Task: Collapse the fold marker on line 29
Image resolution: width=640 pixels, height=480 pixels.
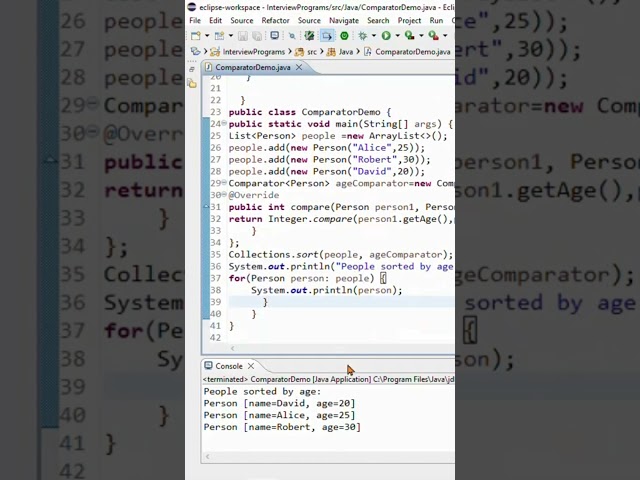Action: pos(224,183)
